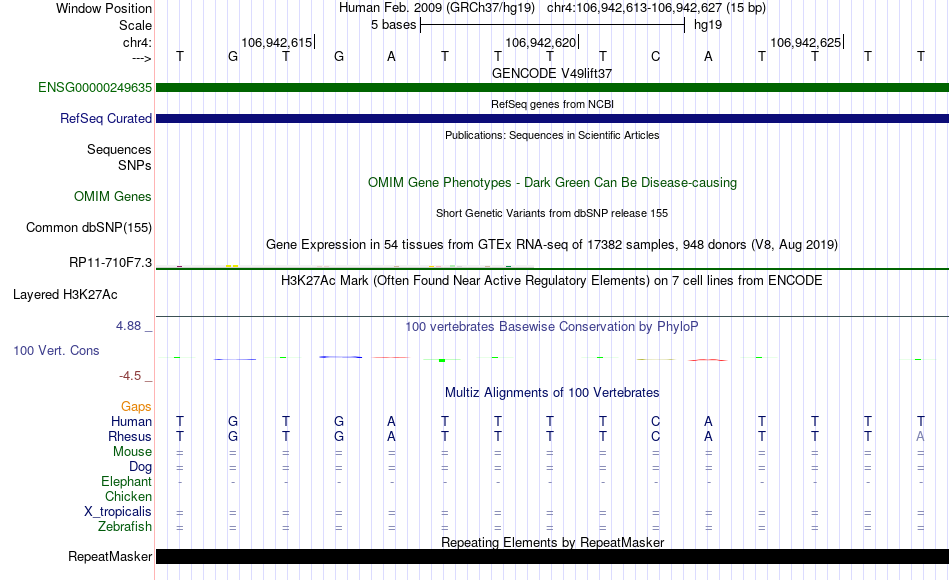Click the green ENSG00000249635 gene bar
950x580 pixels.
pyautogui.click(x=553, y=88)
